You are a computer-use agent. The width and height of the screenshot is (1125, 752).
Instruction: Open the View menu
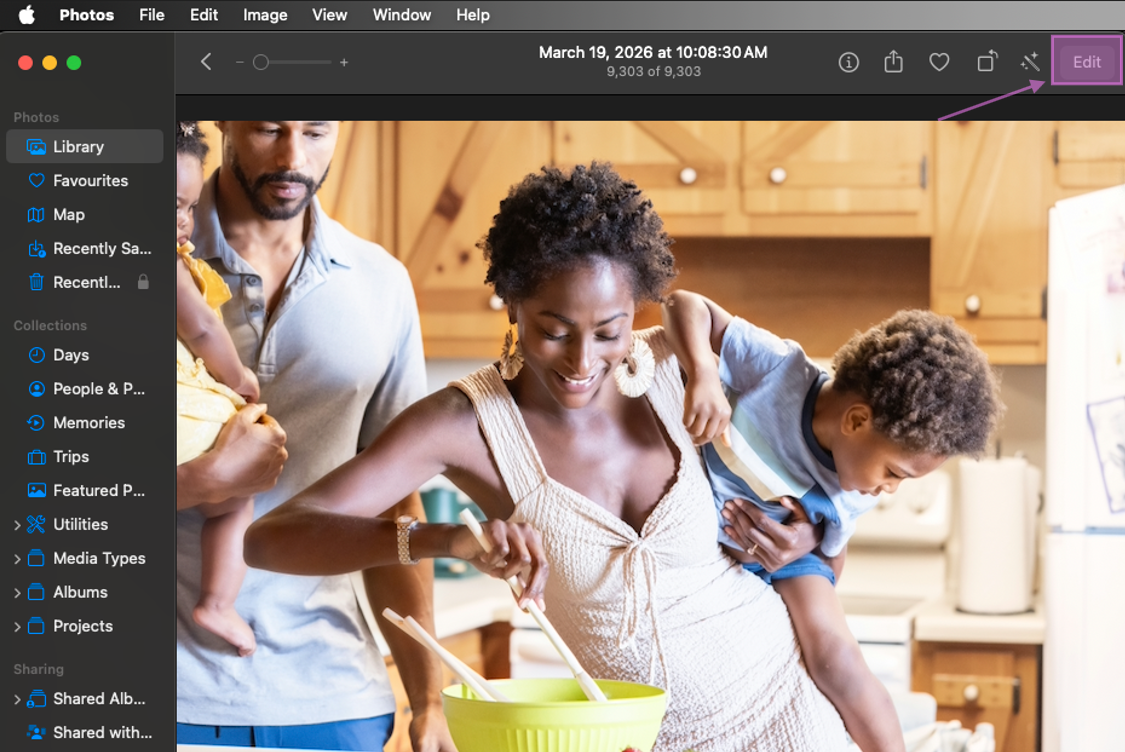pyautogui.click(x=329, y=15)
